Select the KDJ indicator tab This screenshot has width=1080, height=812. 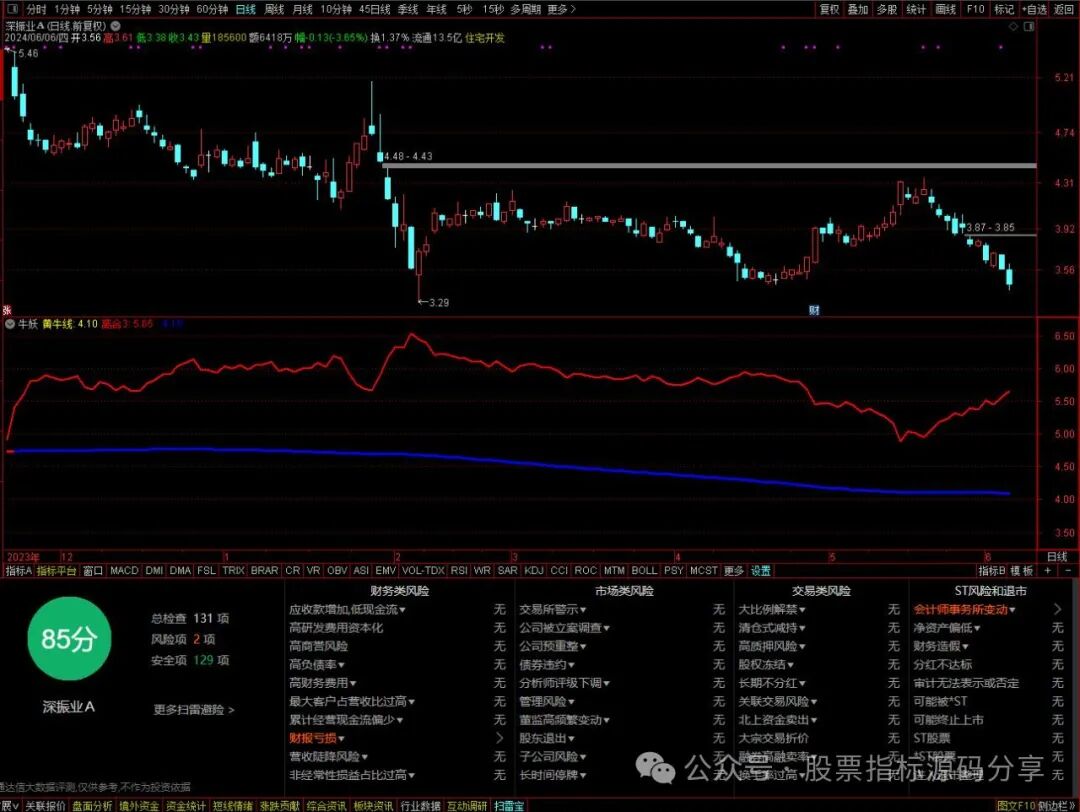click(x=534, y=570)
